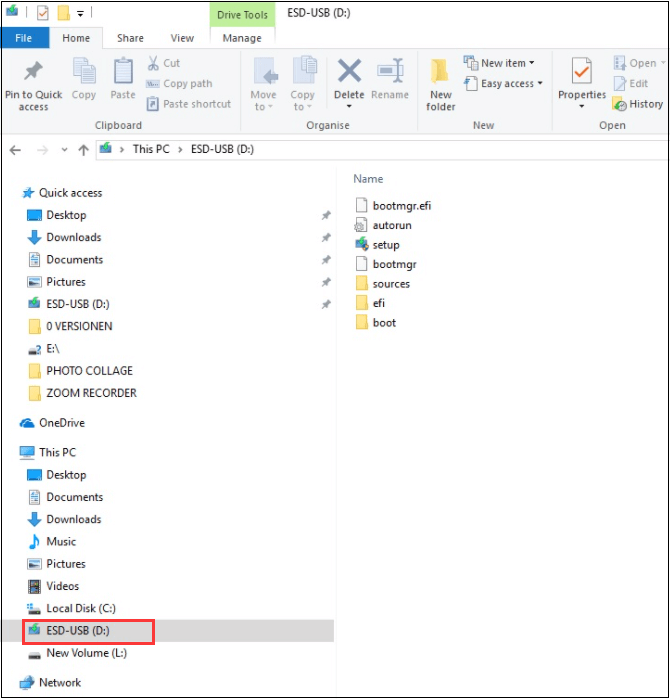Screen dimensions: 670x699
Task: Switch to the View ribbon tab
Action: click(x=182, y=38)
